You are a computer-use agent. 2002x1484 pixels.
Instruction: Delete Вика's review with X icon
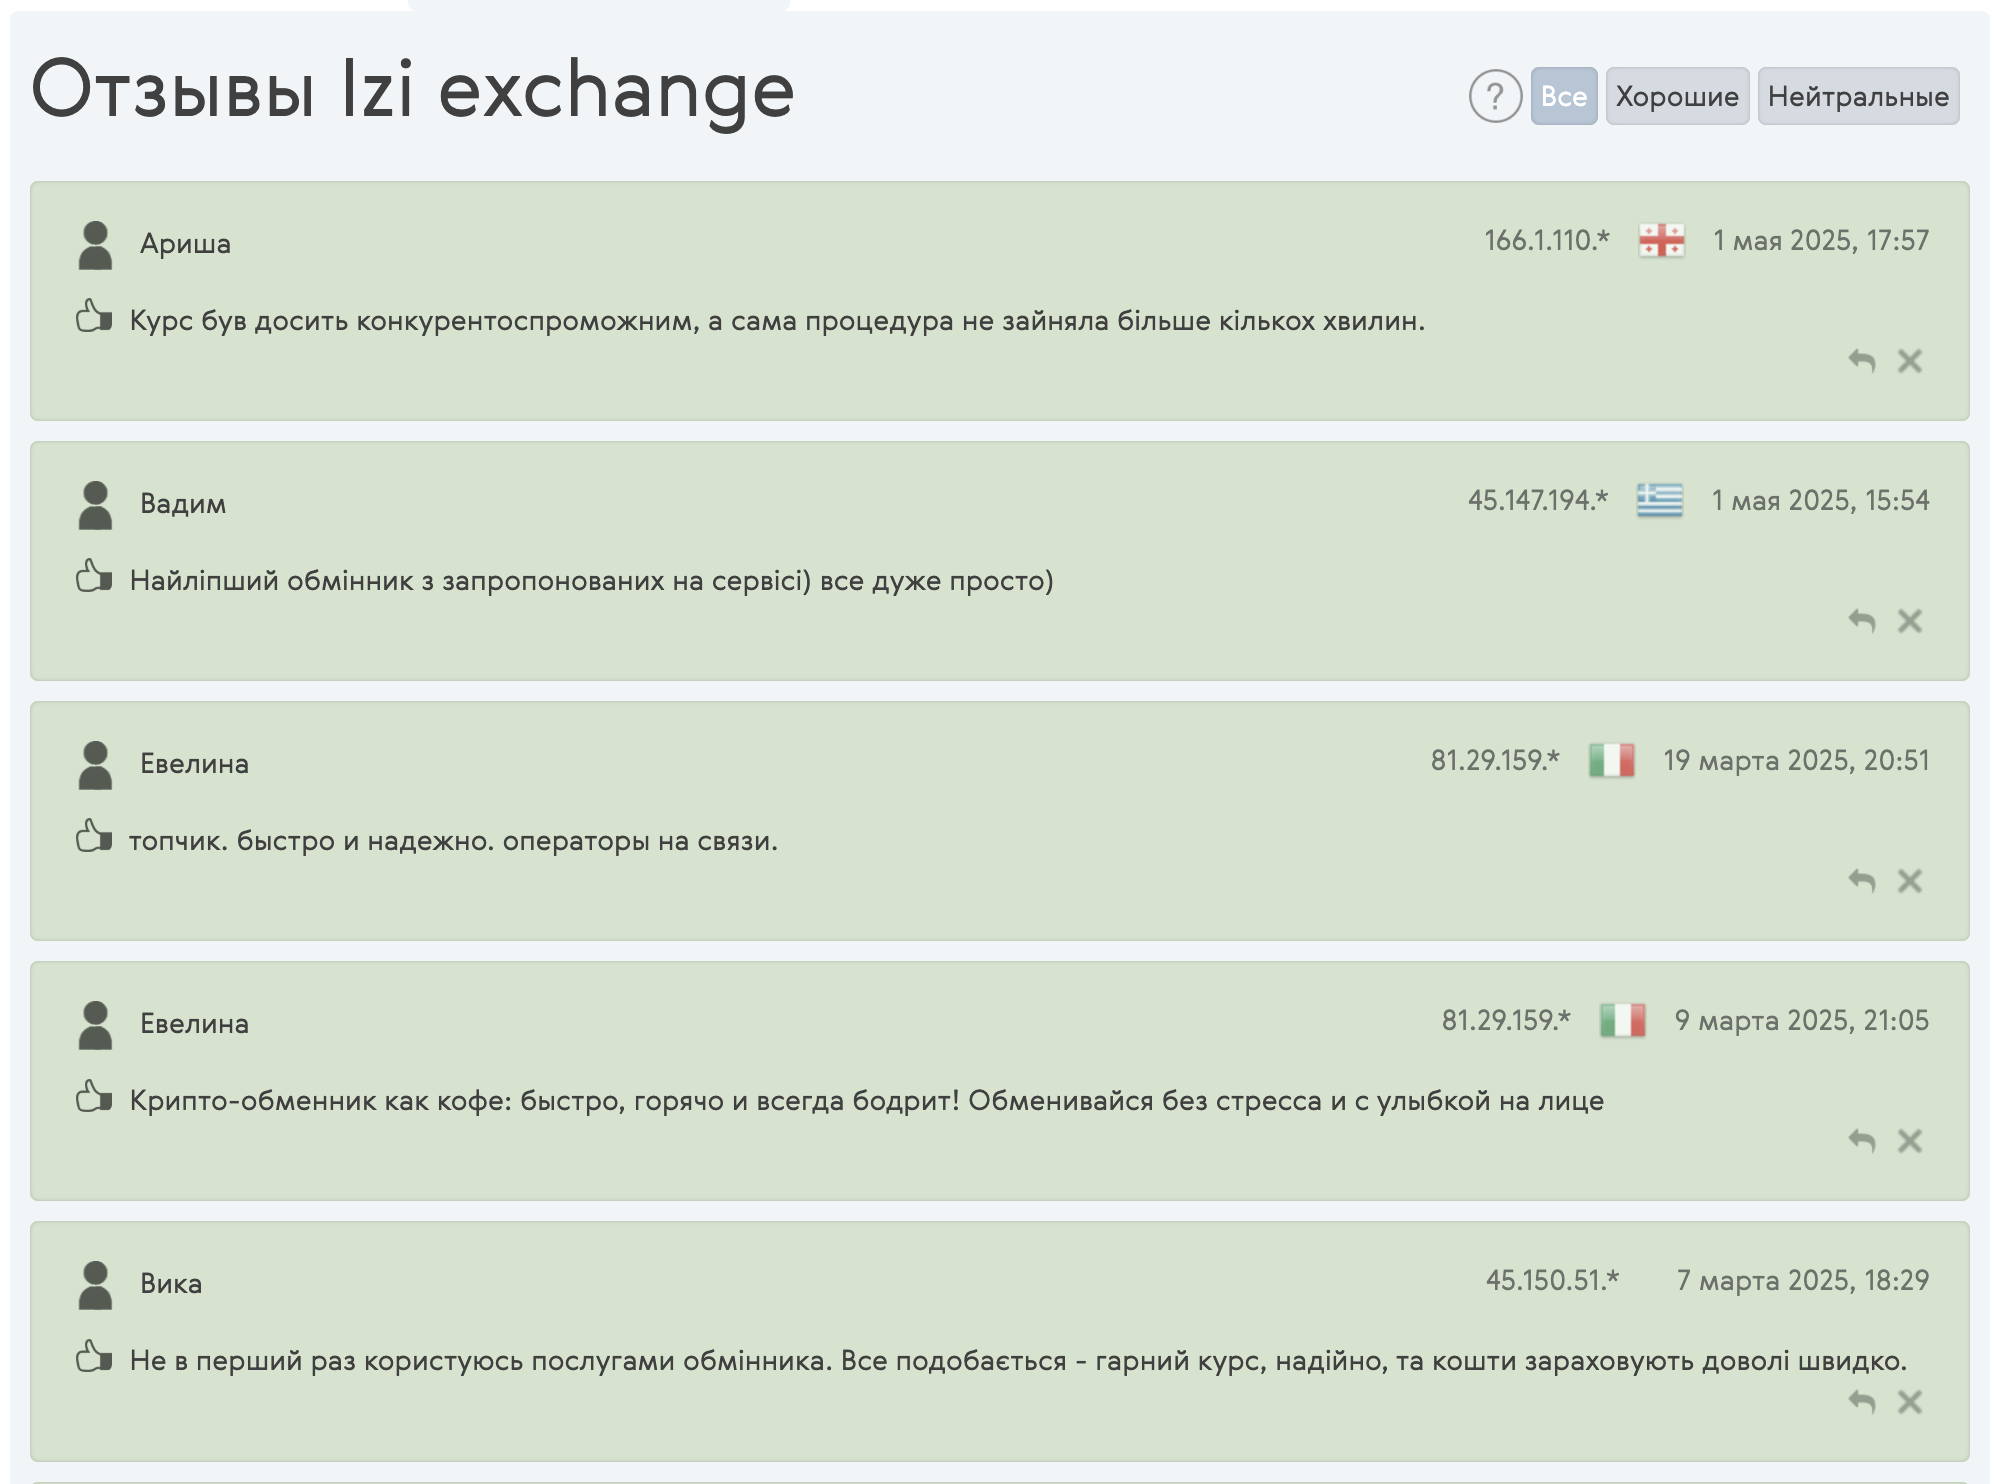[x=1909, y=1402]
